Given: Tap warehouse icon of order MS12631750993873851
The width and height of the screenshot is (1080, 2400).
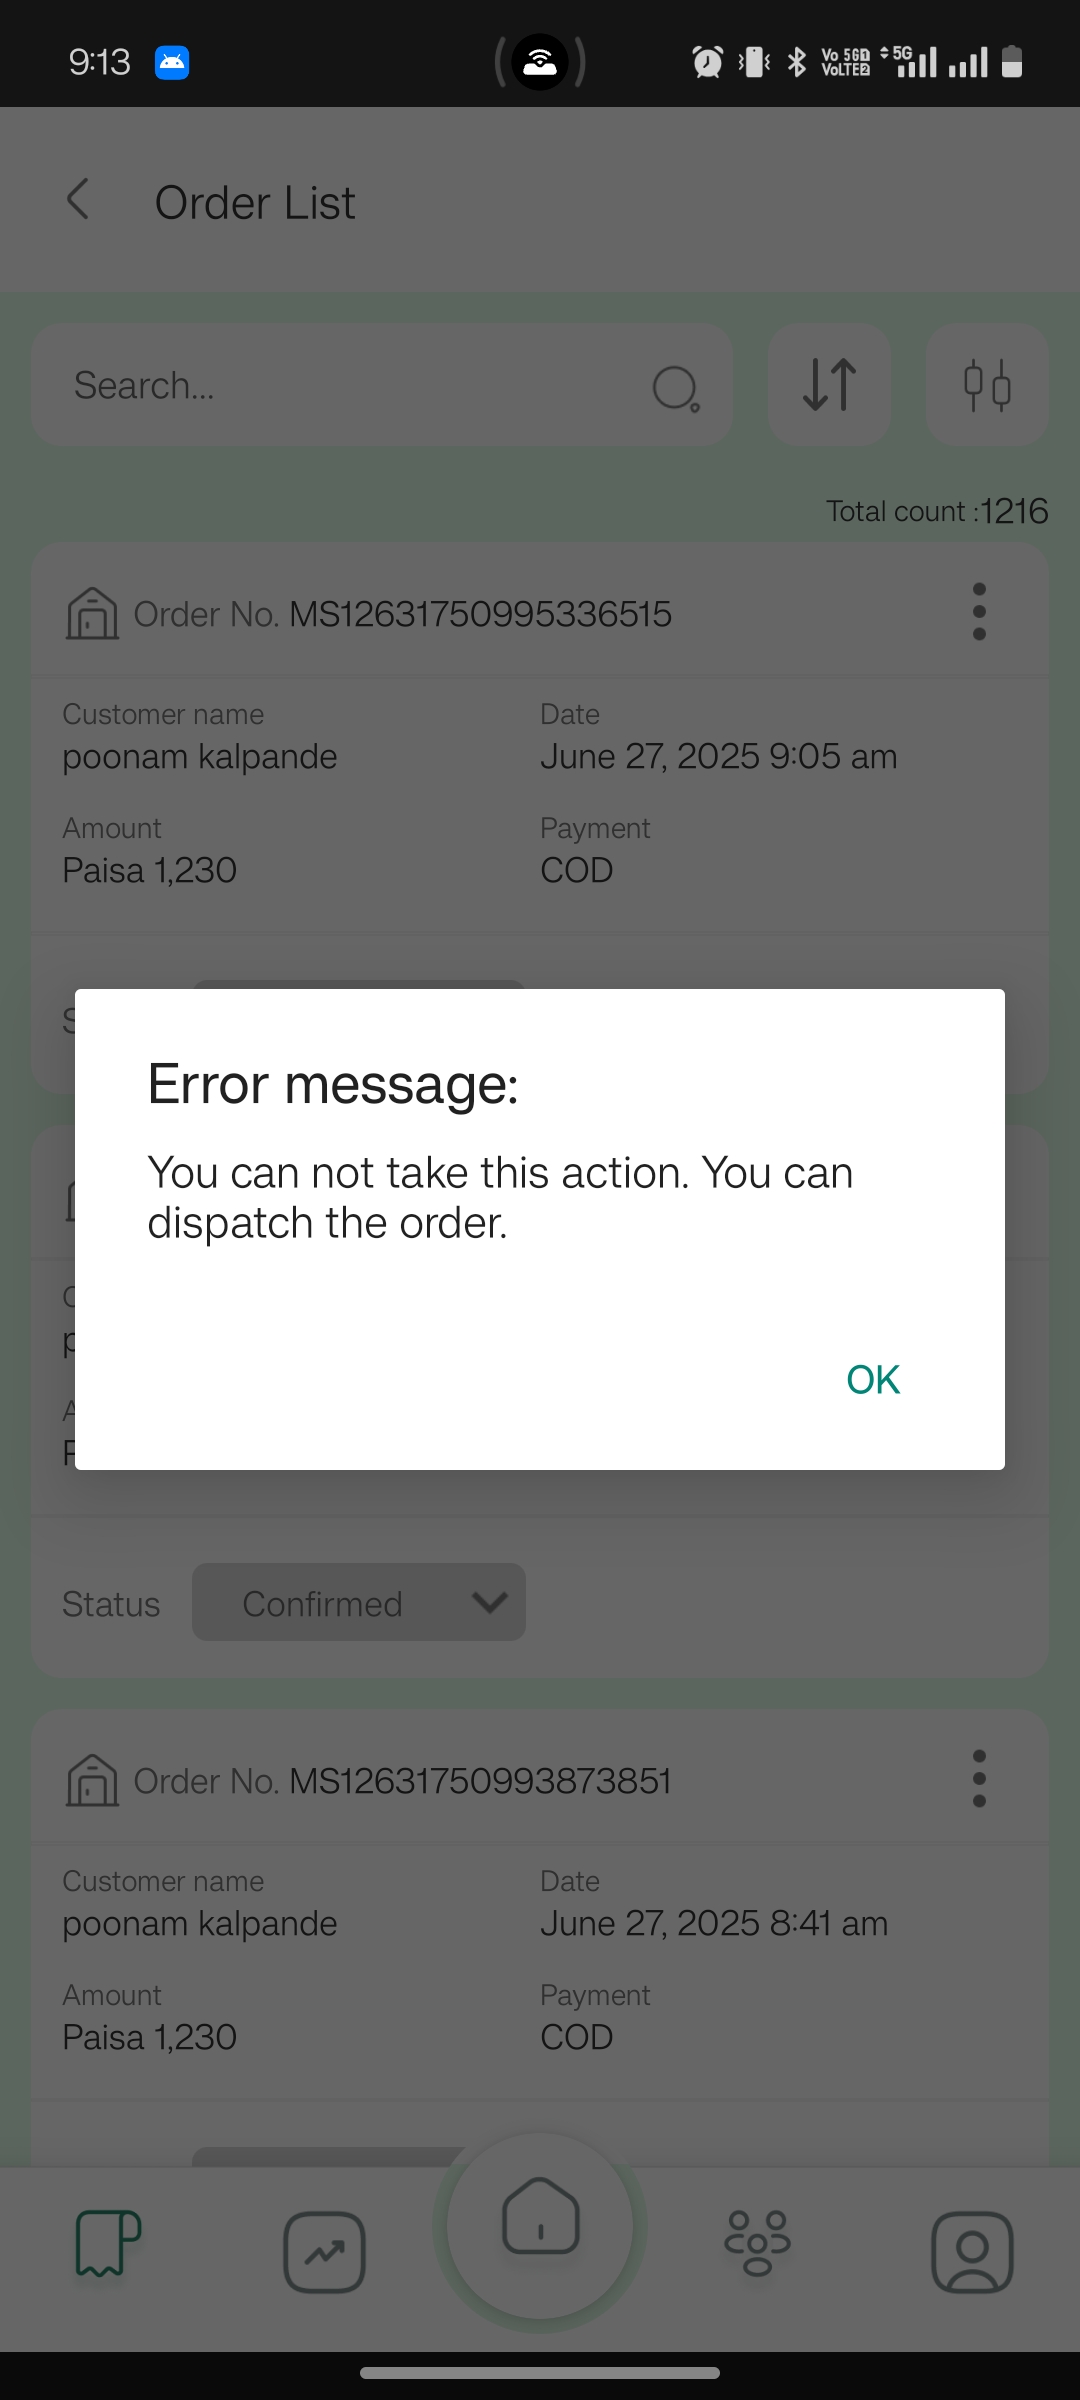Looking at the screenshot, I should tap(92, 1780).
